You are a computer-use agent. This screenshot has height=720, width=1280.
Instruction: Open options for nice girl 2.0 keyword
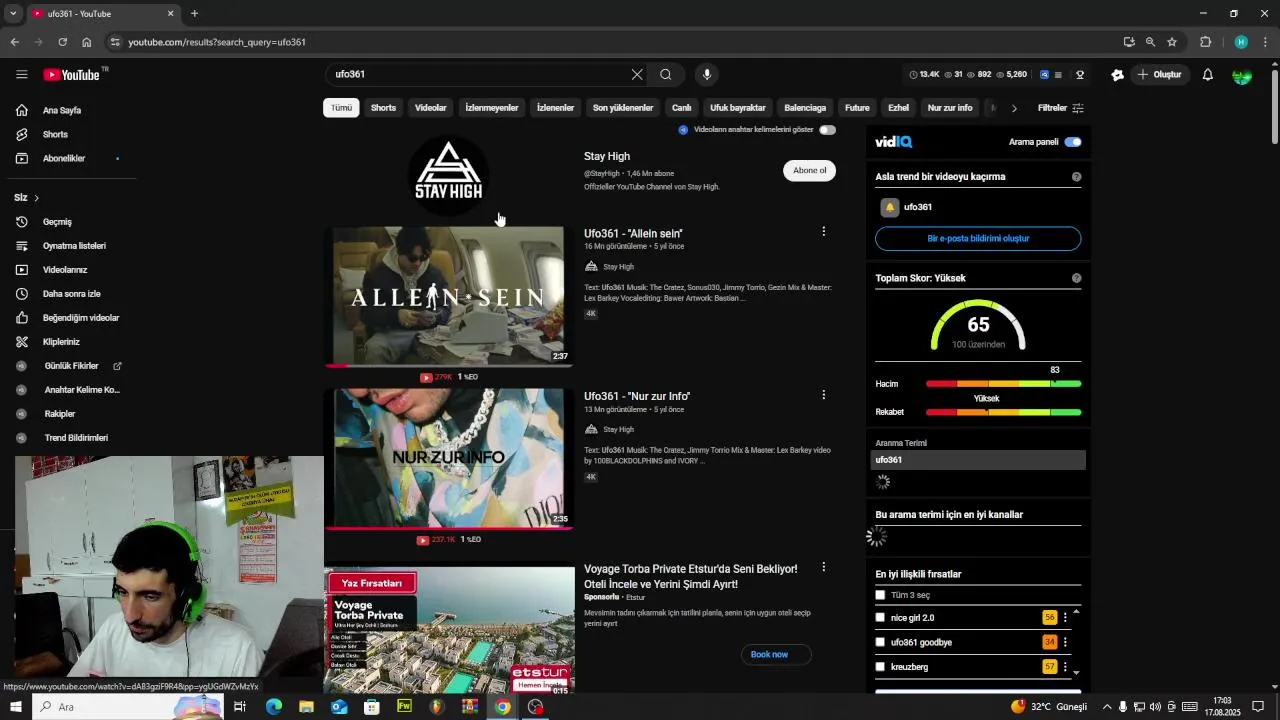click(x=1065, y=618)
